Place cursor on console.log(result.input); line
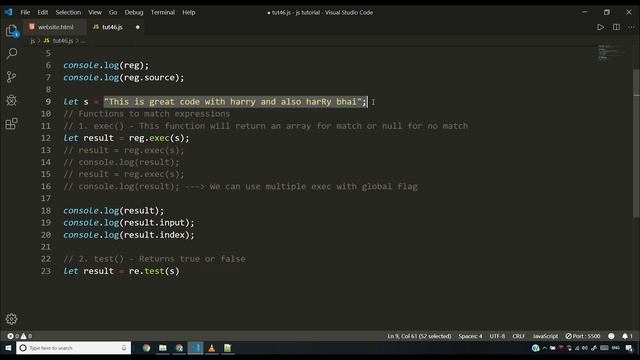 tap(129, 223)
